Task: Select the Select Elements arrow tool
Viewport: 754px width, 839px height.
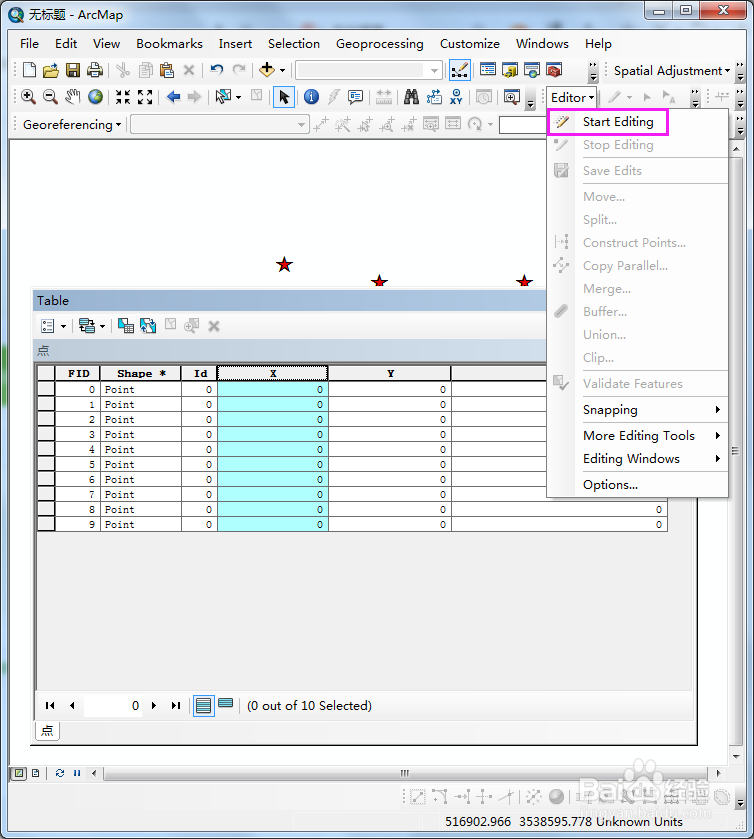Action: (284, 97)
